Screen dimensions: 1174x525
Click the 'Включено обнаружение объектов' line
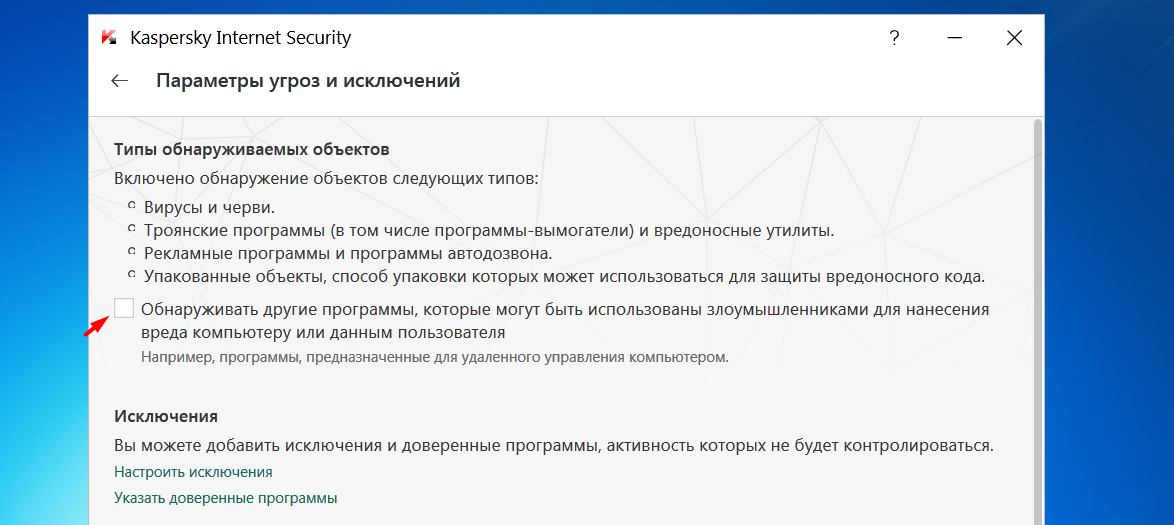327,180
